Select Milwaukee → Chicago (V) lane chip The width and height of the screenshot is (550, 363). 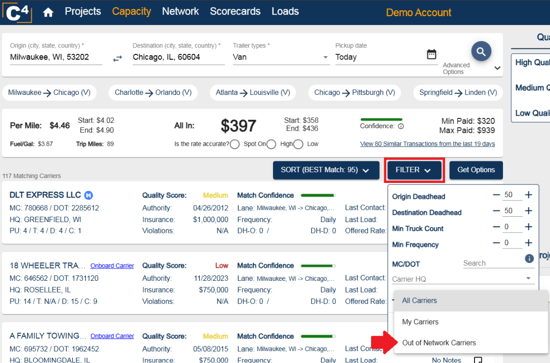click(49, 93)
